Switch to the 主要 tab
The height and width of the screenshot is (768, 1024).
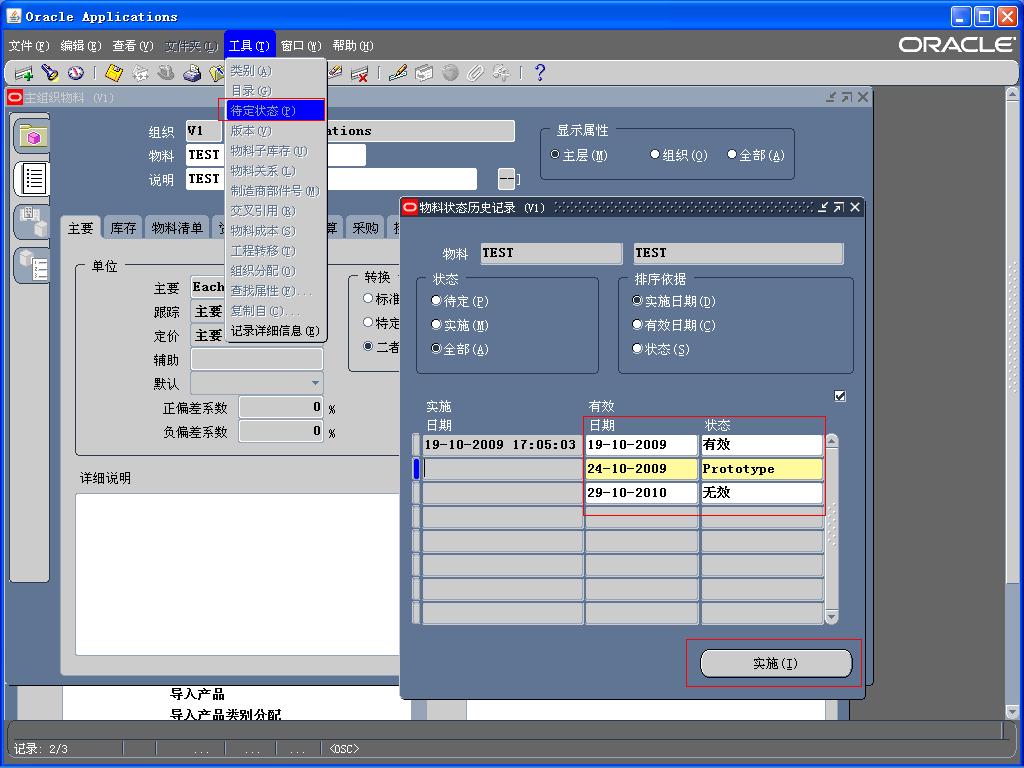pyautogui.click(x=81, y=228)
